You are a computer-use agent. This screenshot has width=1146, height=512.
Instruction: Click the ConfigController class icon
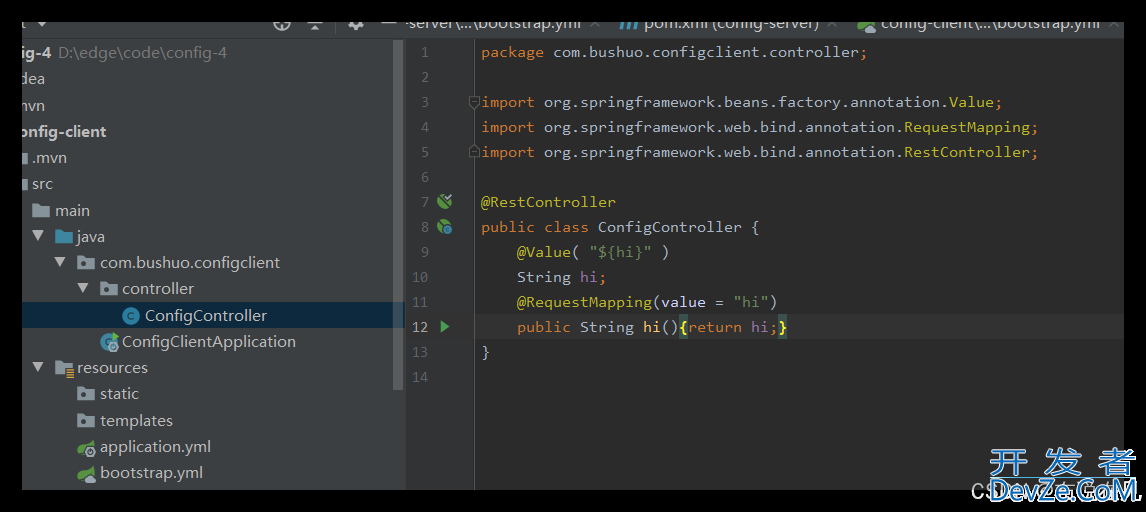[x=131, y=316]
